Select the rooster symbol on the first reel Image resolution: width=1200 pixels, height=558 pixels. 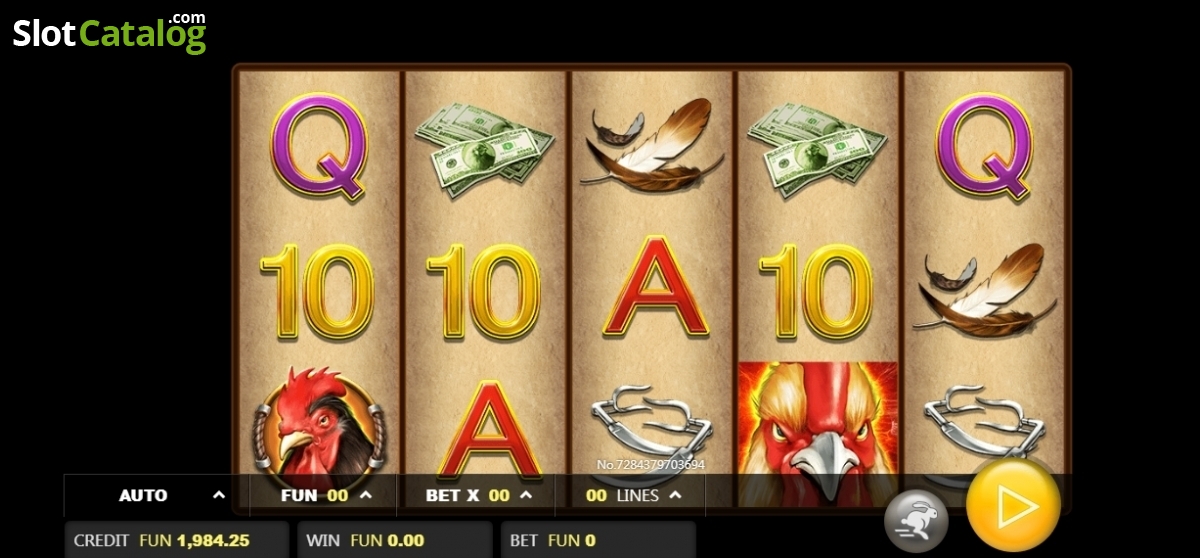(318, 422)
